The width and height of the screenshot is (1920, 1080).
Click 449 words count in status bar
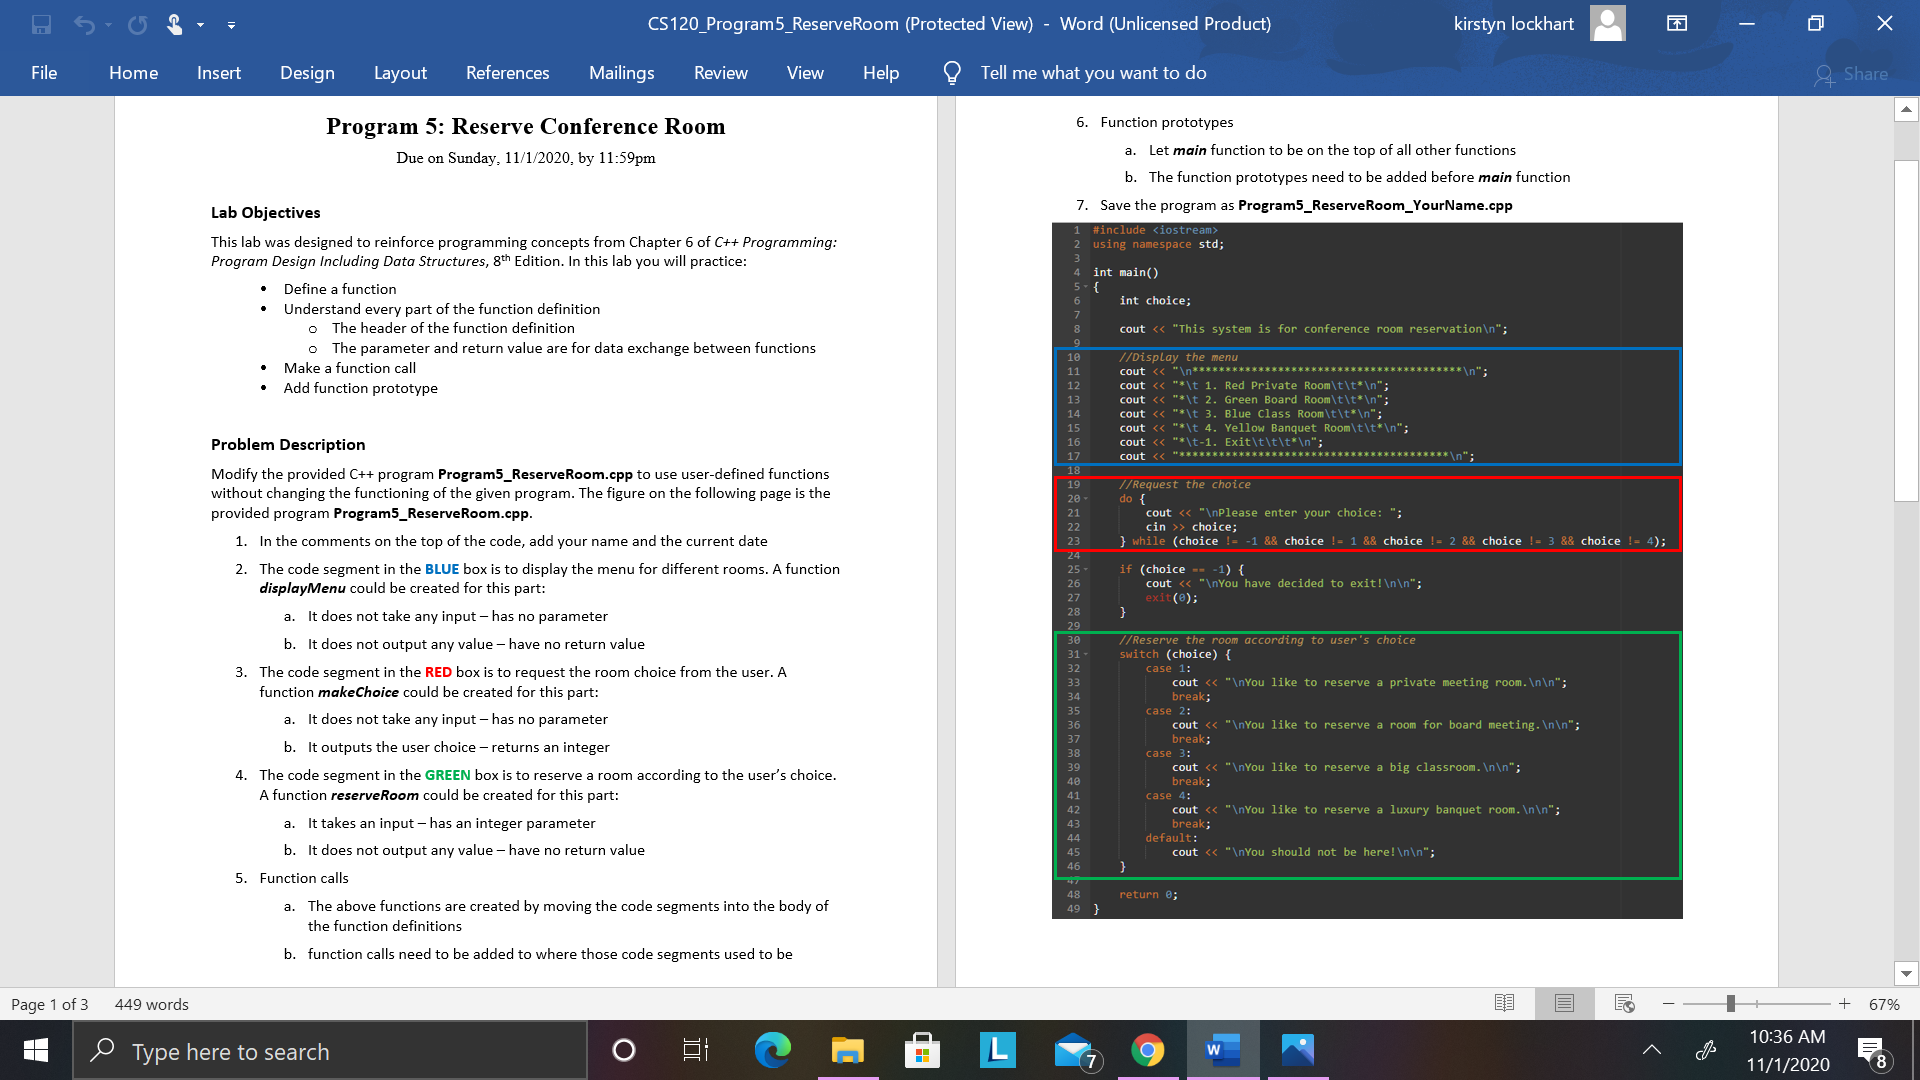(151, 1004)
